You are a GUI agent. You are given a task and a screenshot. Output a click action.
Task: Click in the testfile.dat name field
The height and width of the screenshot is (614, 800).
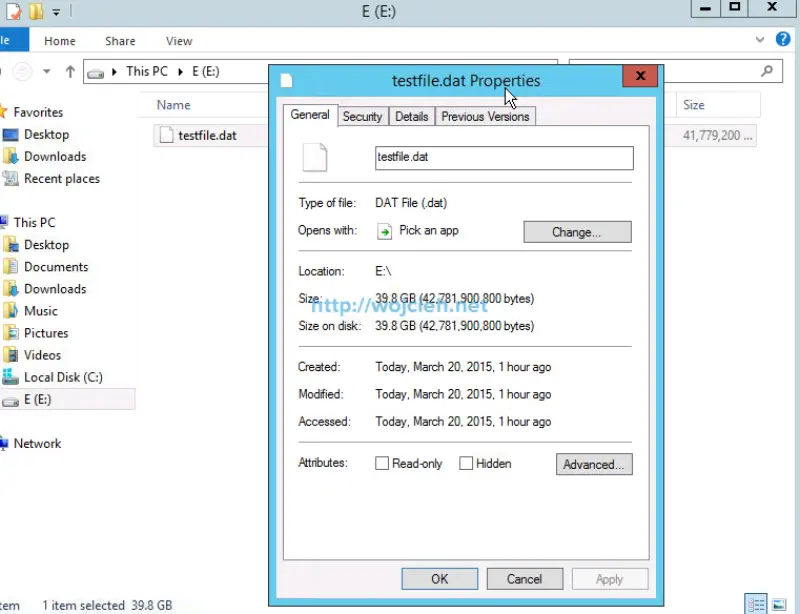click(503, 158)
